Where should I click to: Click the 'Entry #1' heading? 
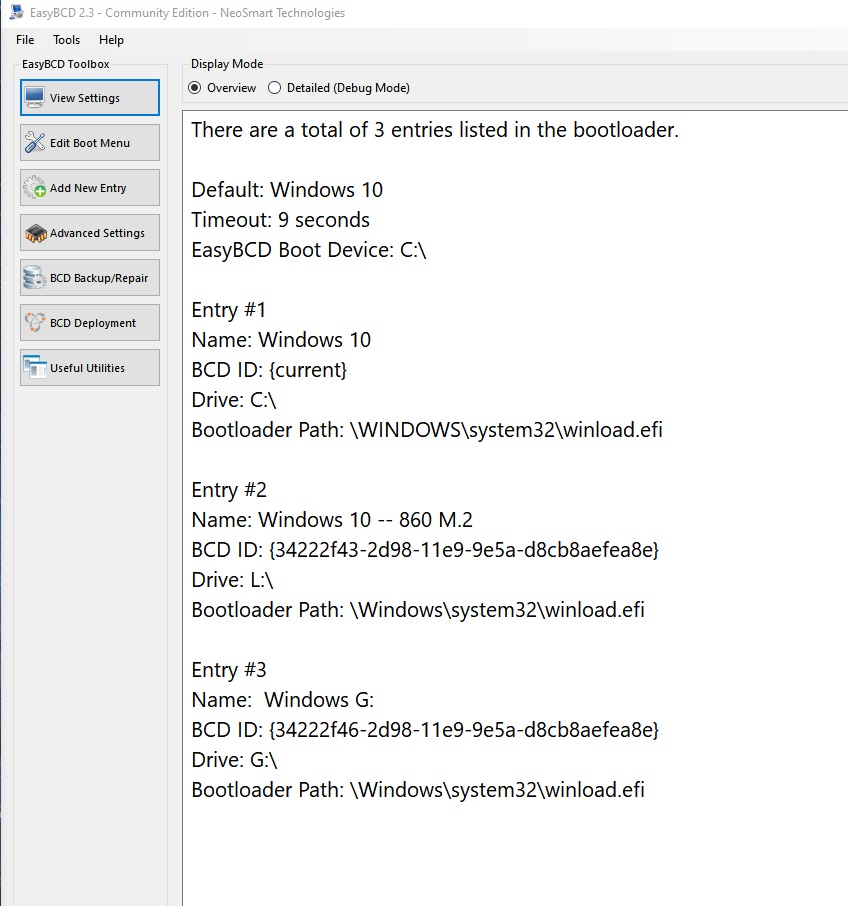click(x=229, y=310)
